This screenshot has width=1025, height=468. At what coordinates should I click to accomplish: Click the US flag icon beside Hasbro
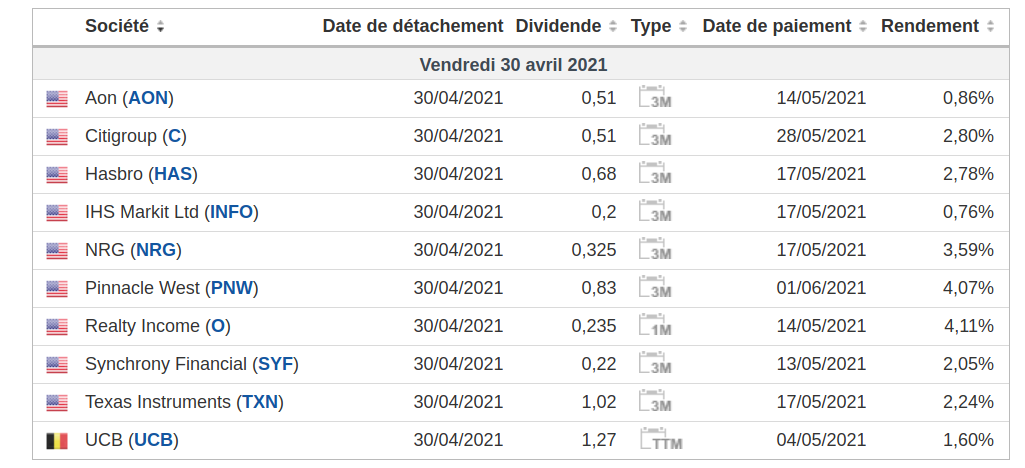57,175
